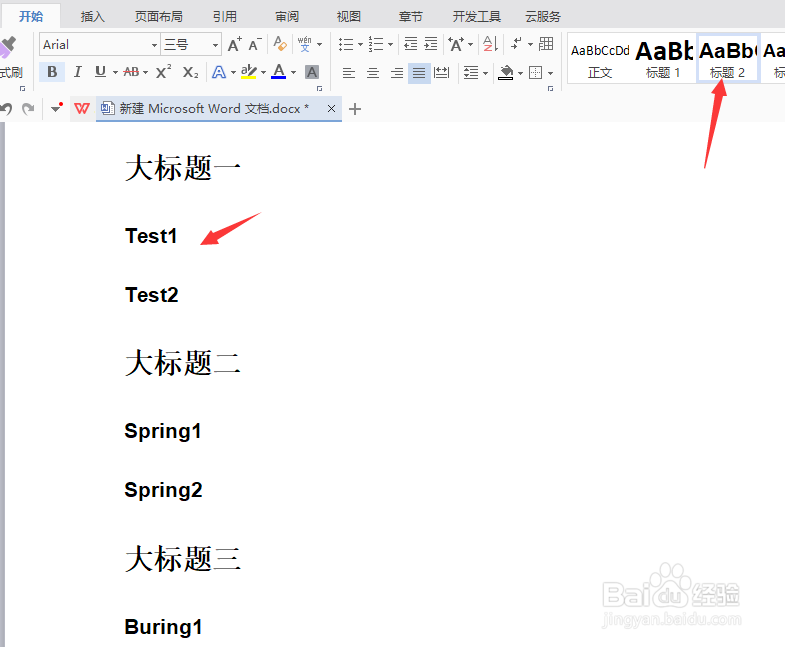785x647 pixels.
Task: Apply Superscript formatting
Action: pyautogui.click(x=163, y=72)
